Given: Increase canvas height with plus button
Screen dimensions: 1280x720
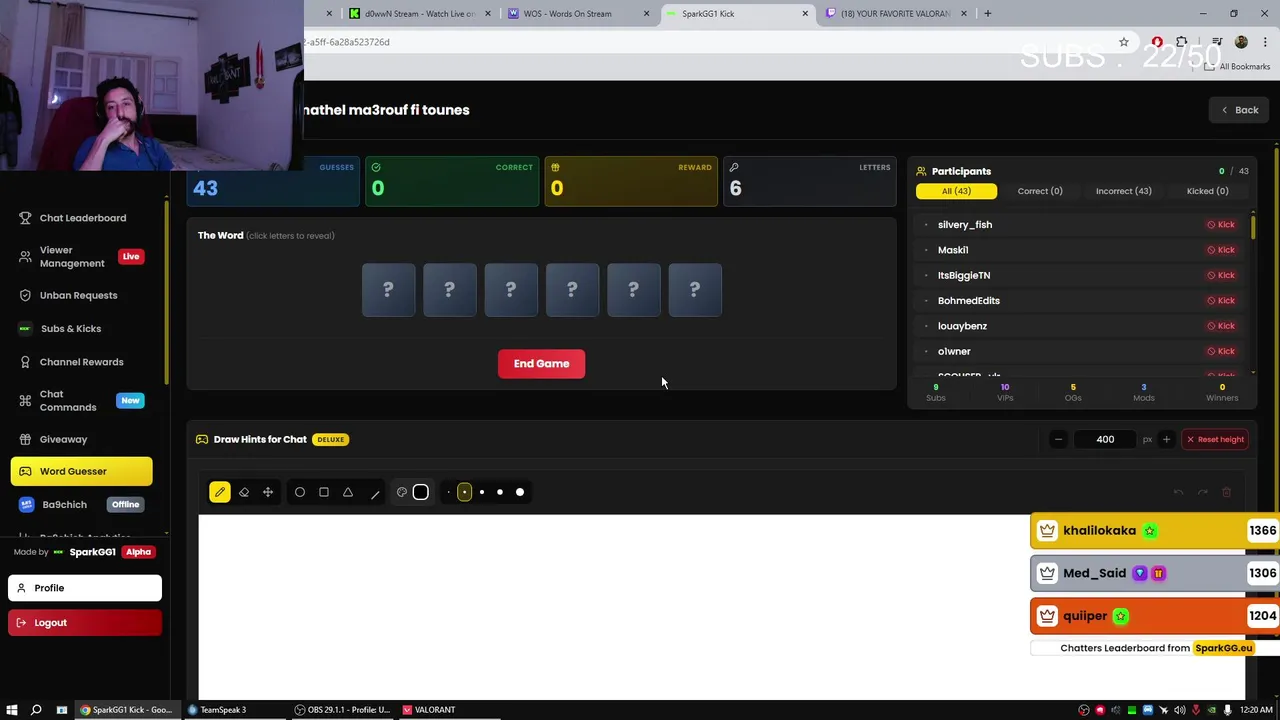Looking at the screenshot, I should point(1166,439).
